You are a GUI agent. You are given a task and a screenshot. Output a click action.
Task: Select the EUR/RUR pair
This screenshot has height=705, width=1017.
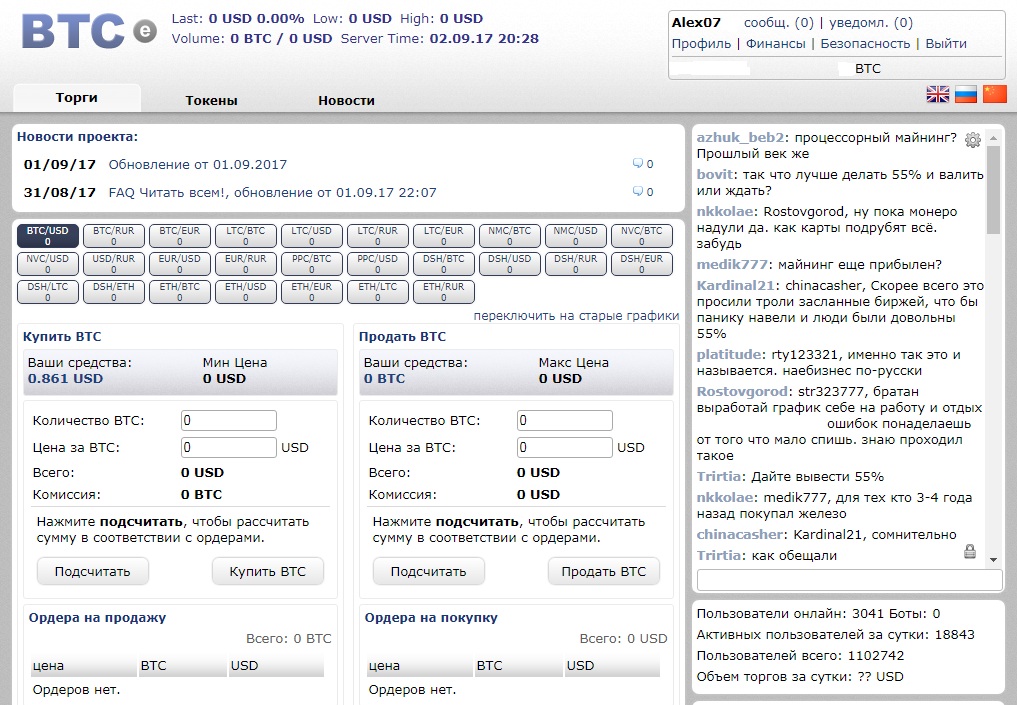tap(246, 264)
